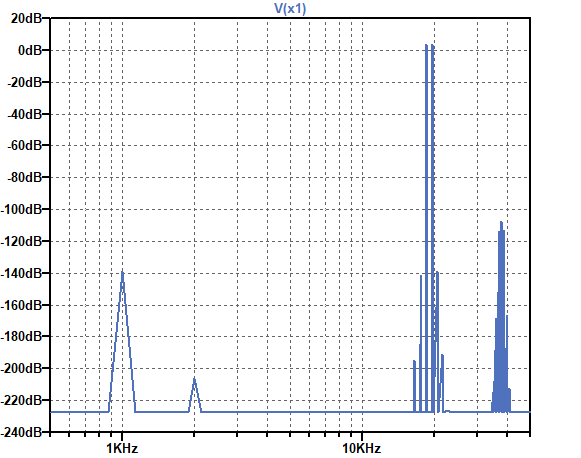
Task: Click the 20dB axis label
Action: point(26,18)
